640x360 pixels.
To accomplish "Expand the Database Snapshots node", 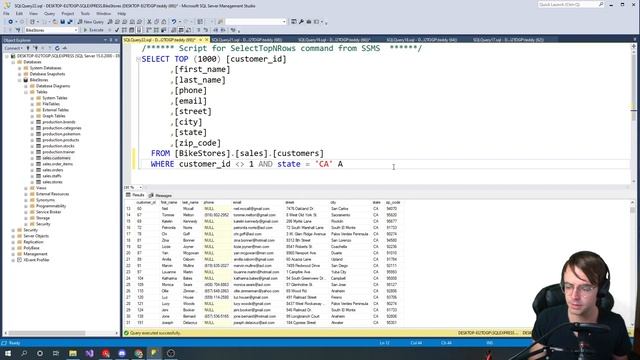I will point(20,74).
